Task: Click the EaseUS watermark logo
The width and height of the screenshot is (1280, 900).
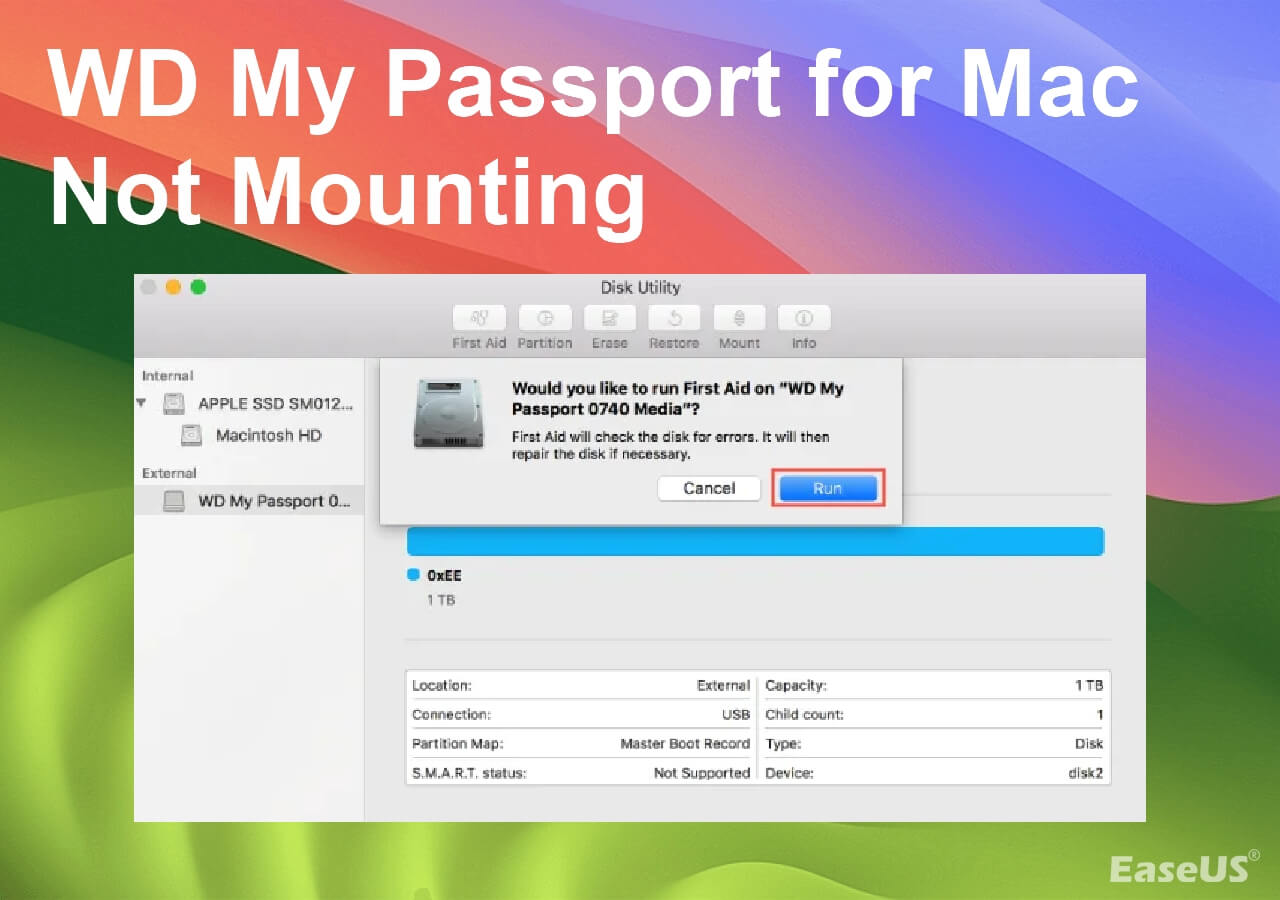Action: [1180, 869]
